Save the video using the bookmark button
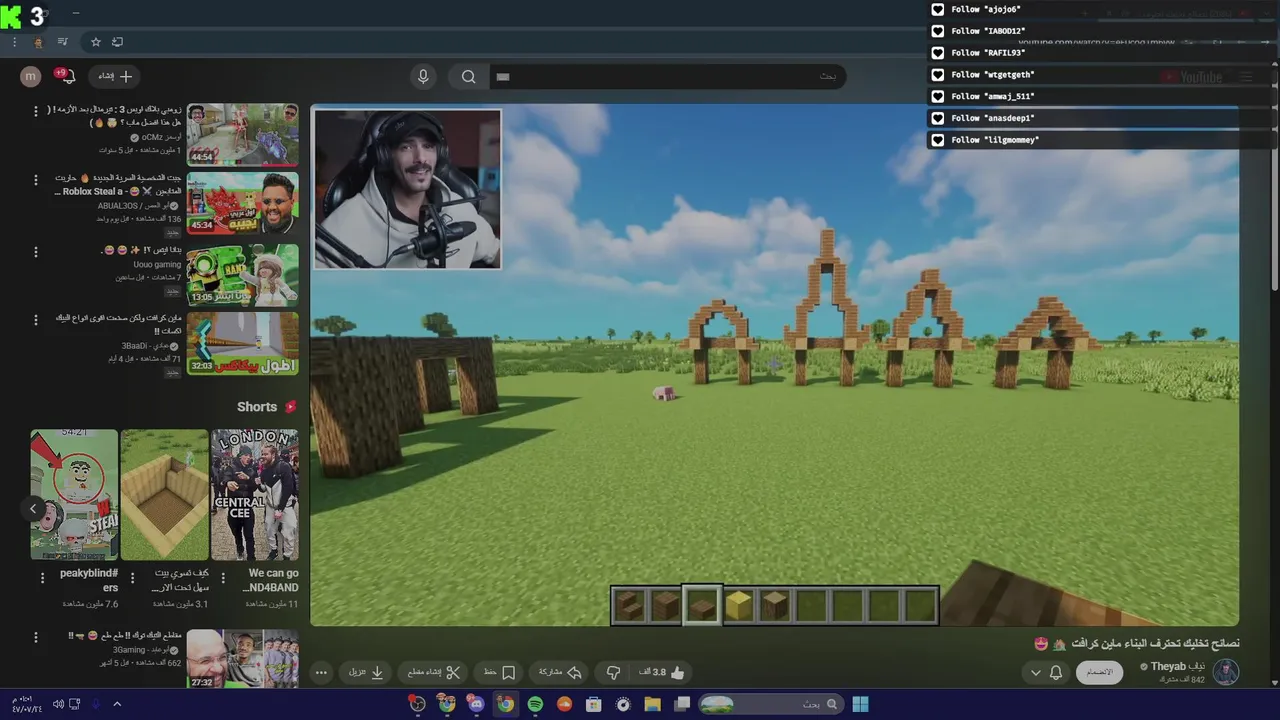Image resolution: width=1280 pixels, height=720 pixels. (500, 672)
